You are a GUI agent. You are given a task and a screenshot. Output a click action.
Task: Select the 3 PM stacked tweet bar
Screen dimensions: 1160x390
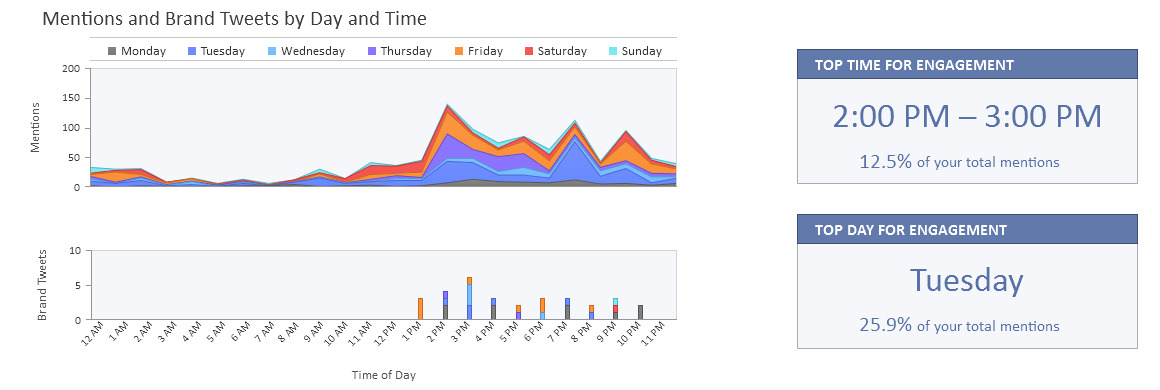(x=469, y=298)
